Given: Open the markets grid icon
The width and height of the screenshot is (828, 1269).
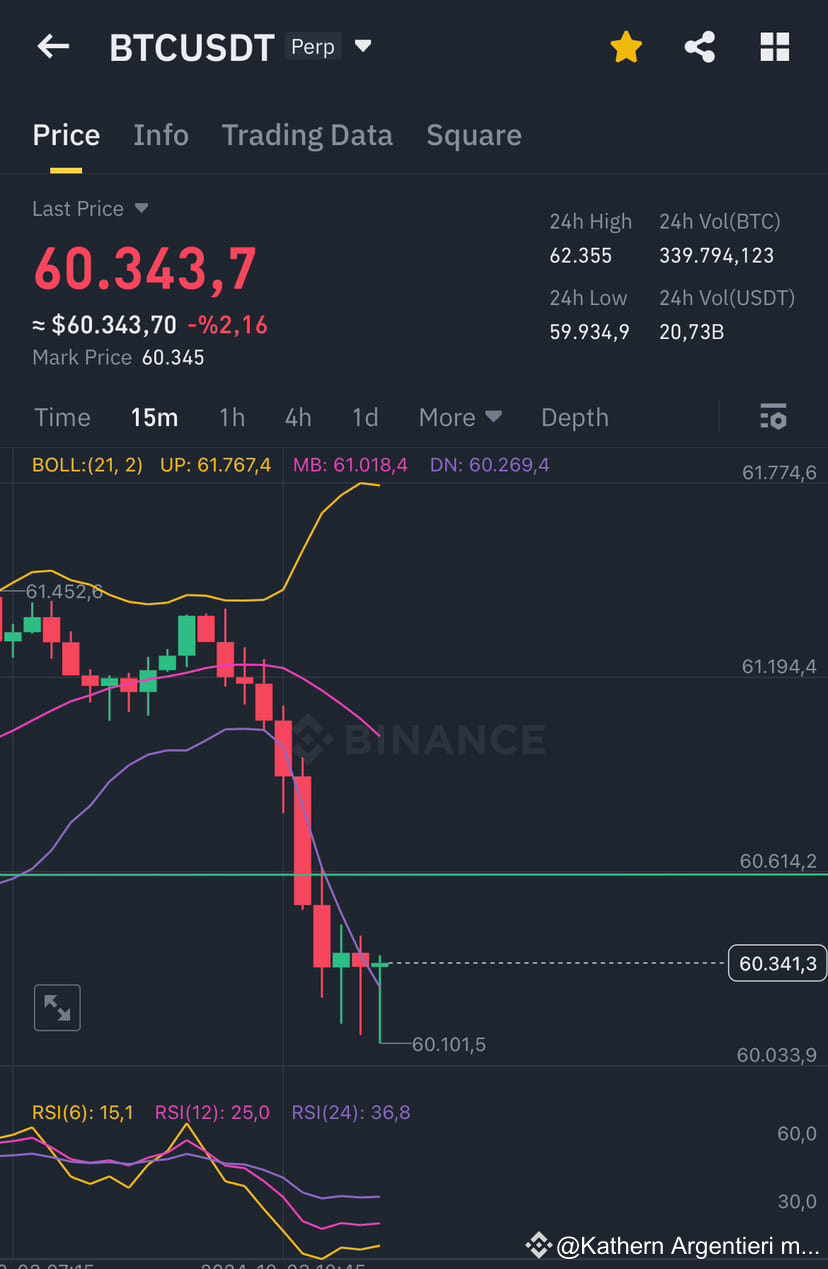Looking at the screenshot, I should (x=775, y=46).
